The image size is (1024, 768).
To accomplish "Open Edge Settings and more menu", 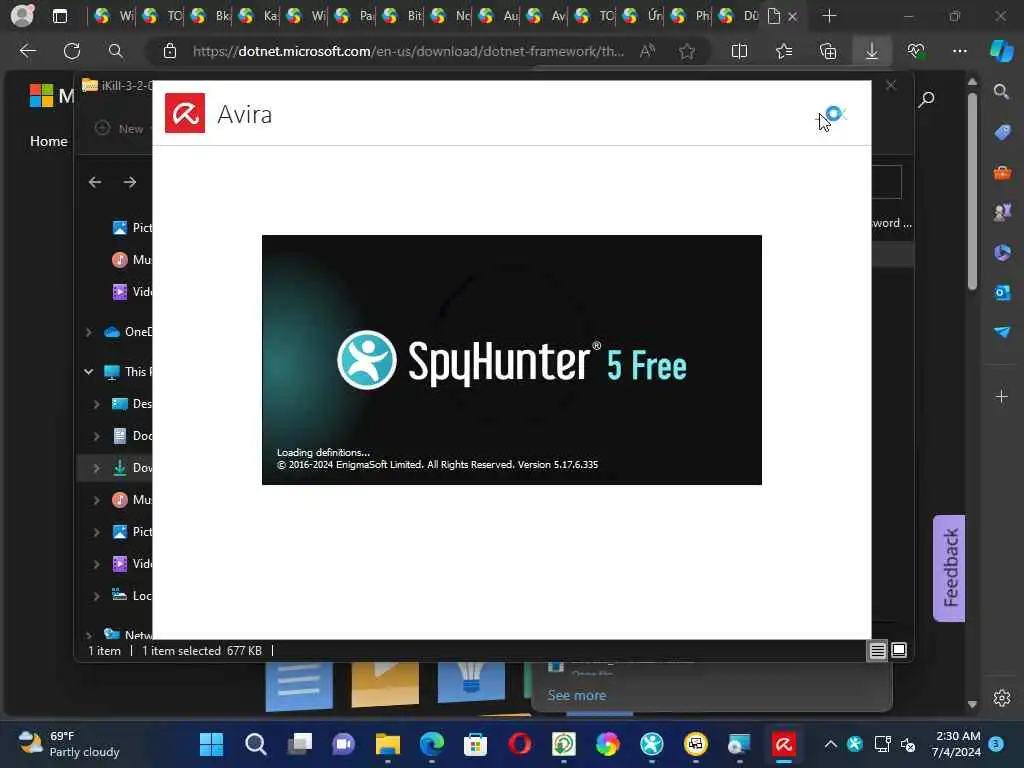I will point(959,51).
